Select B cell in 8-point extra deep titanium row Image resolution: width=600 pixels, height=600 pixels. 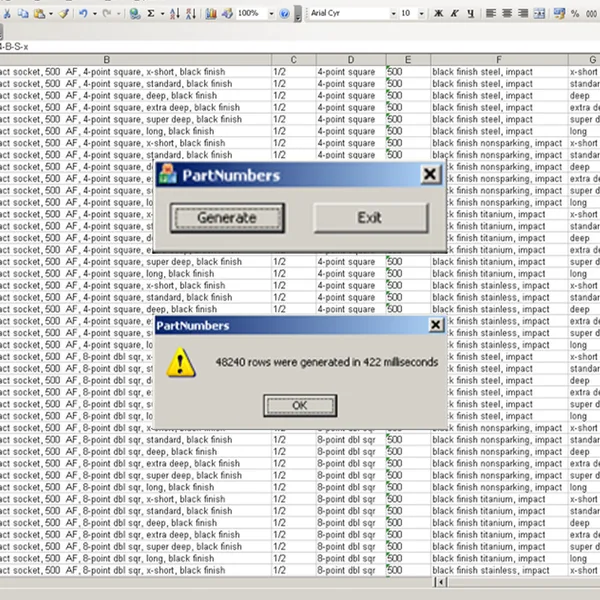point(135,535)
